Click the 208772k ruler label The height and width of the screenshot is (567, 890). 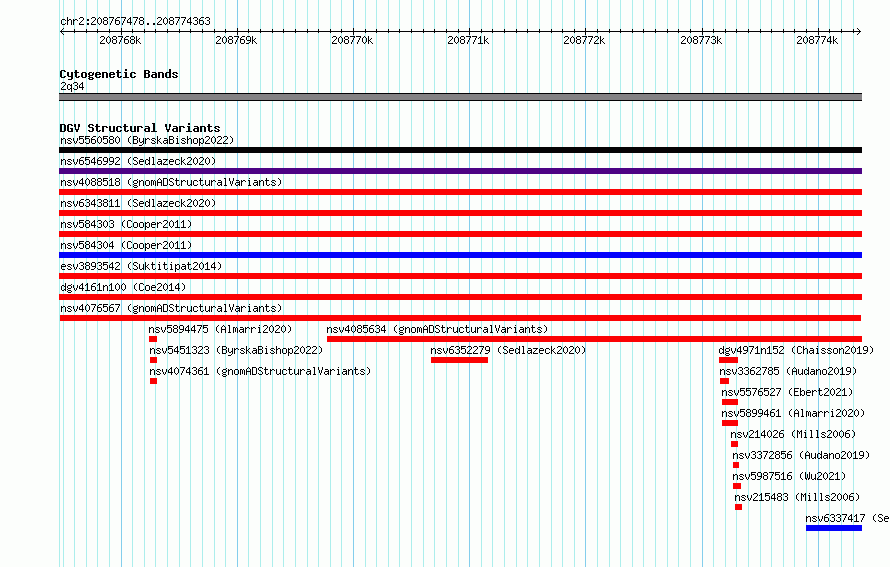click(584, 40)
